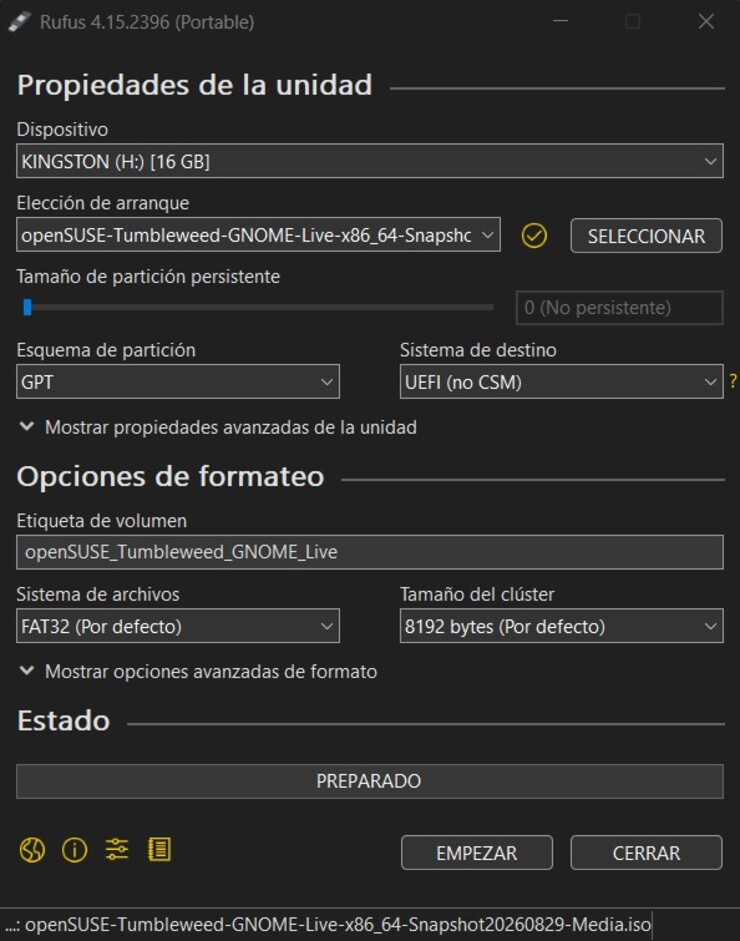Click the Sistema de archivos label

coord(98,595)
